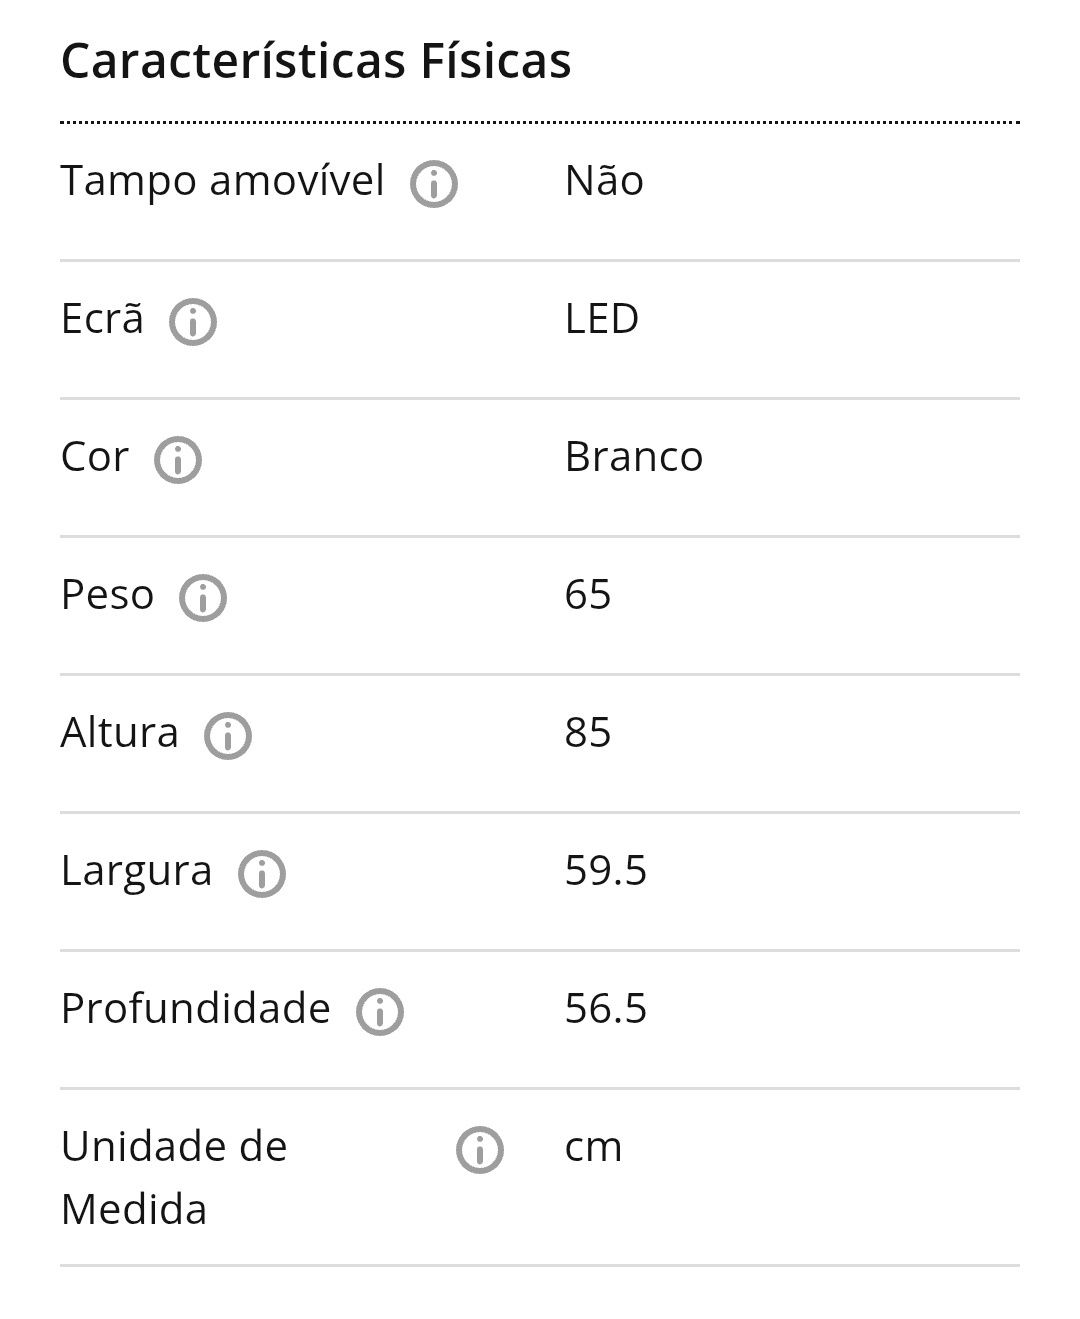The image size is (1080, 1319).
Task: Click the LED screen value
Action: click(602, 319)
